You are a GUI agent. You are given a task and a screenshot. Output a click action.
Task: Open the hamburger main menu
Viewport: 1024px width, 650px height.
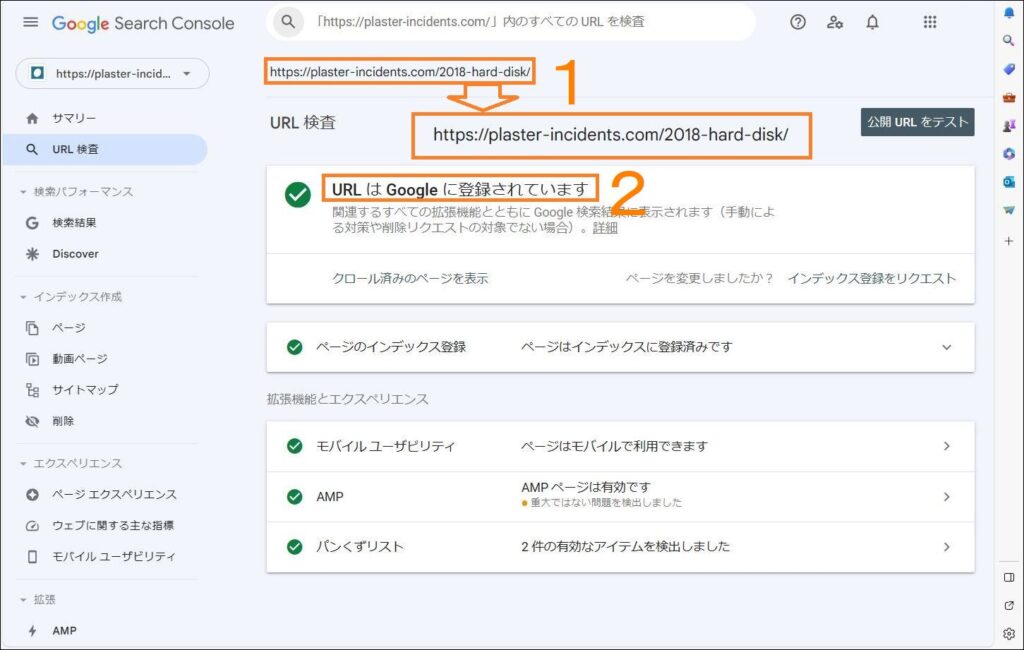30,22
